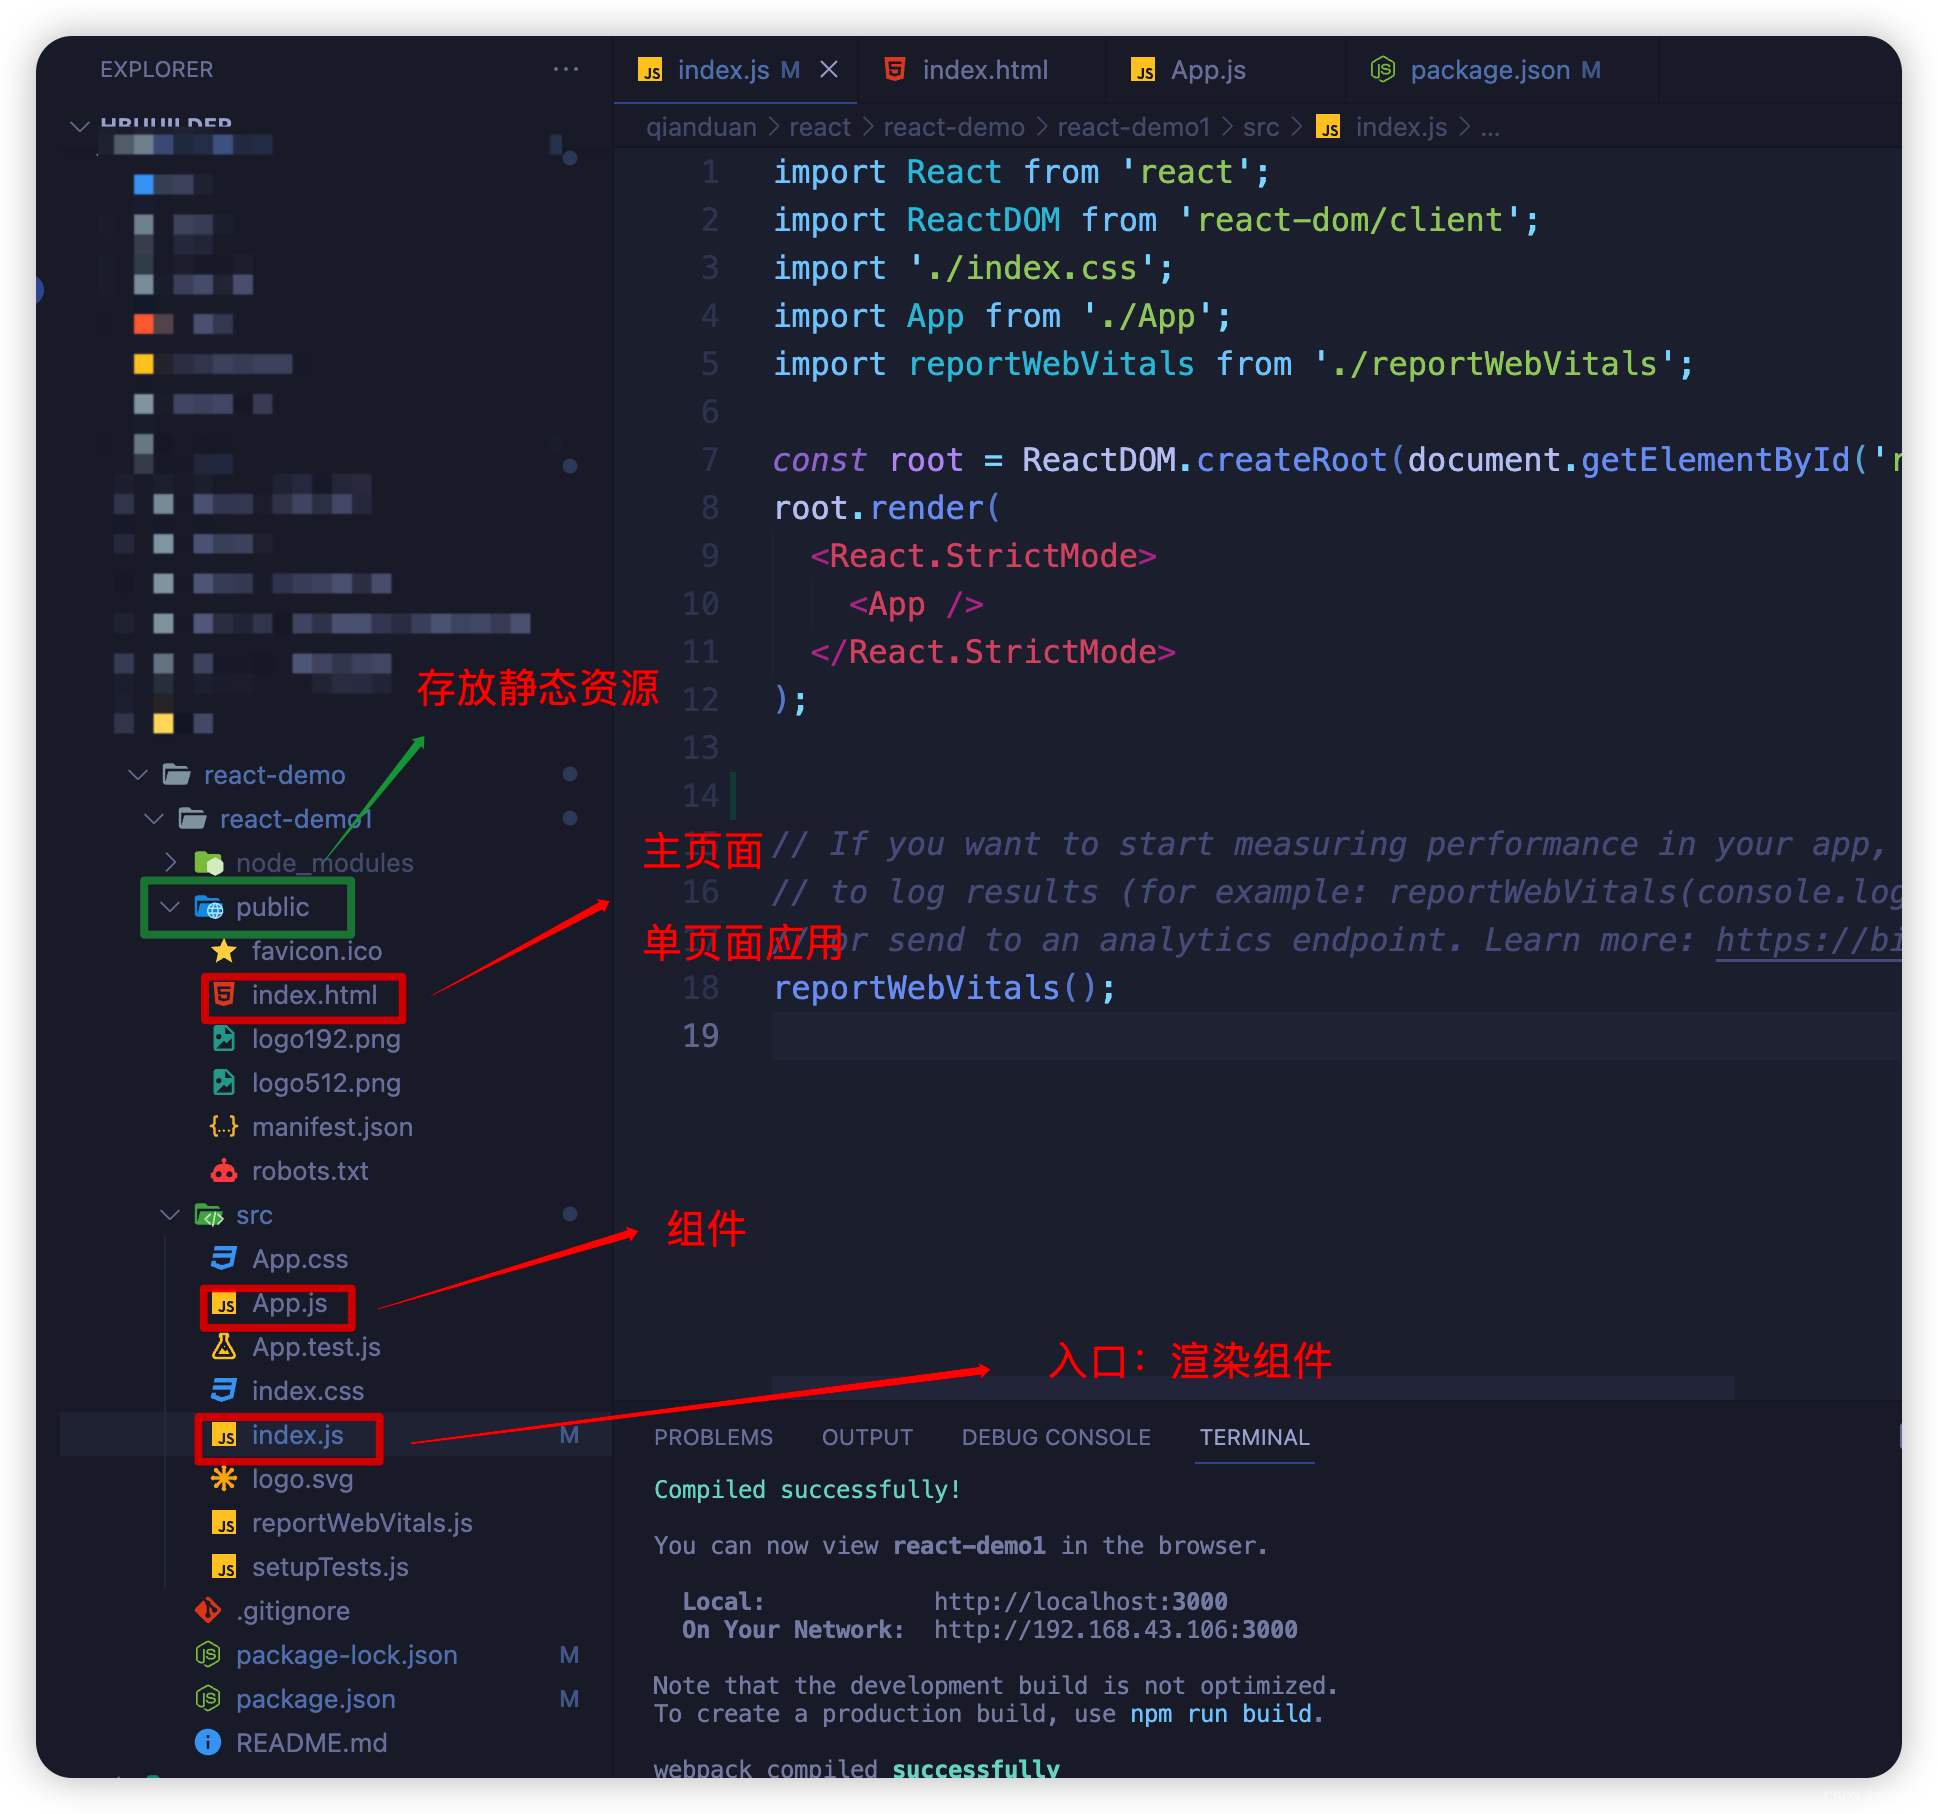Click the package.json node icon in explorer
This screenshot has height=1814, width=1938.
click(x=208, y=1699)
